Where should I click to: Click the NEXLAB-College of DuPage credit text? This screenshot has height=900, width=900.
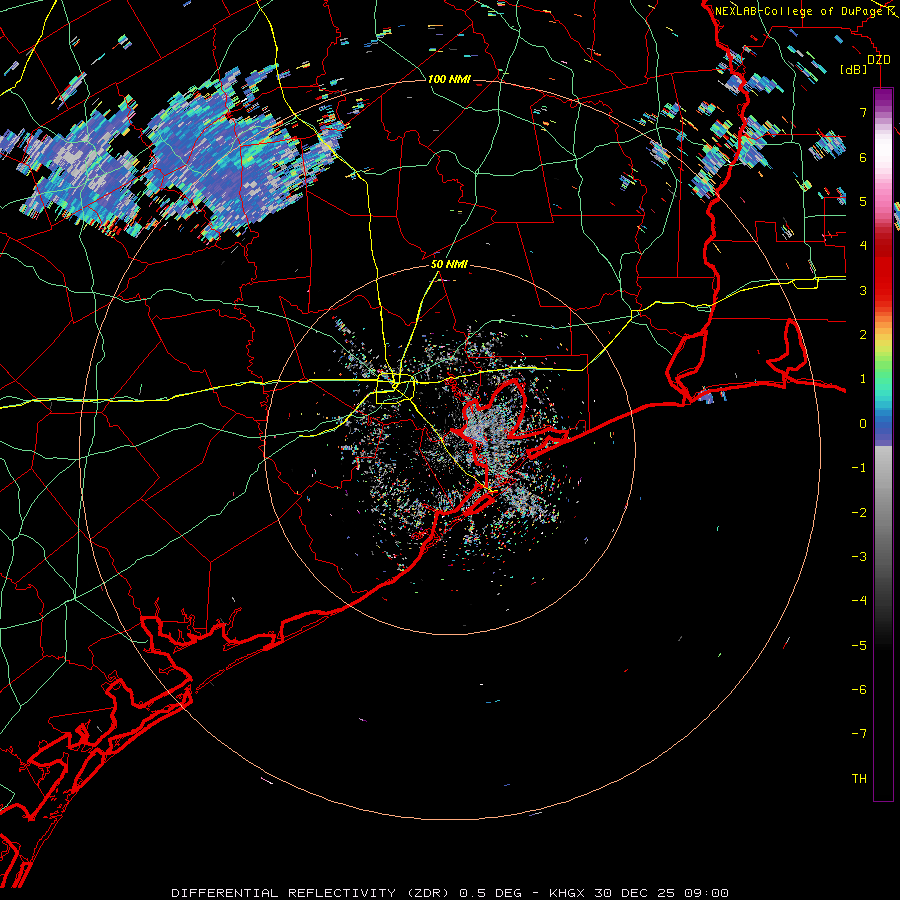tap(798, 11)
